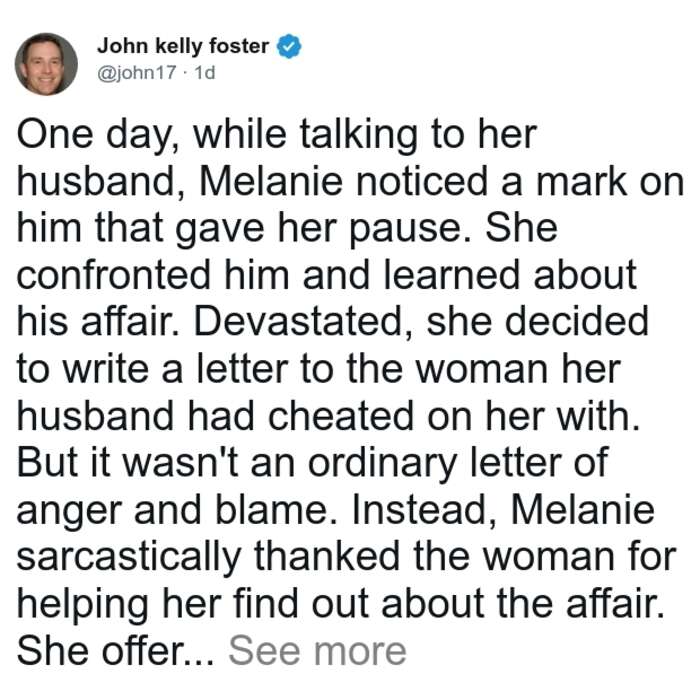Viewport: 700px width, 700px height.
Task: Visit the @john17 handle
Action: (x=137, y=72)
